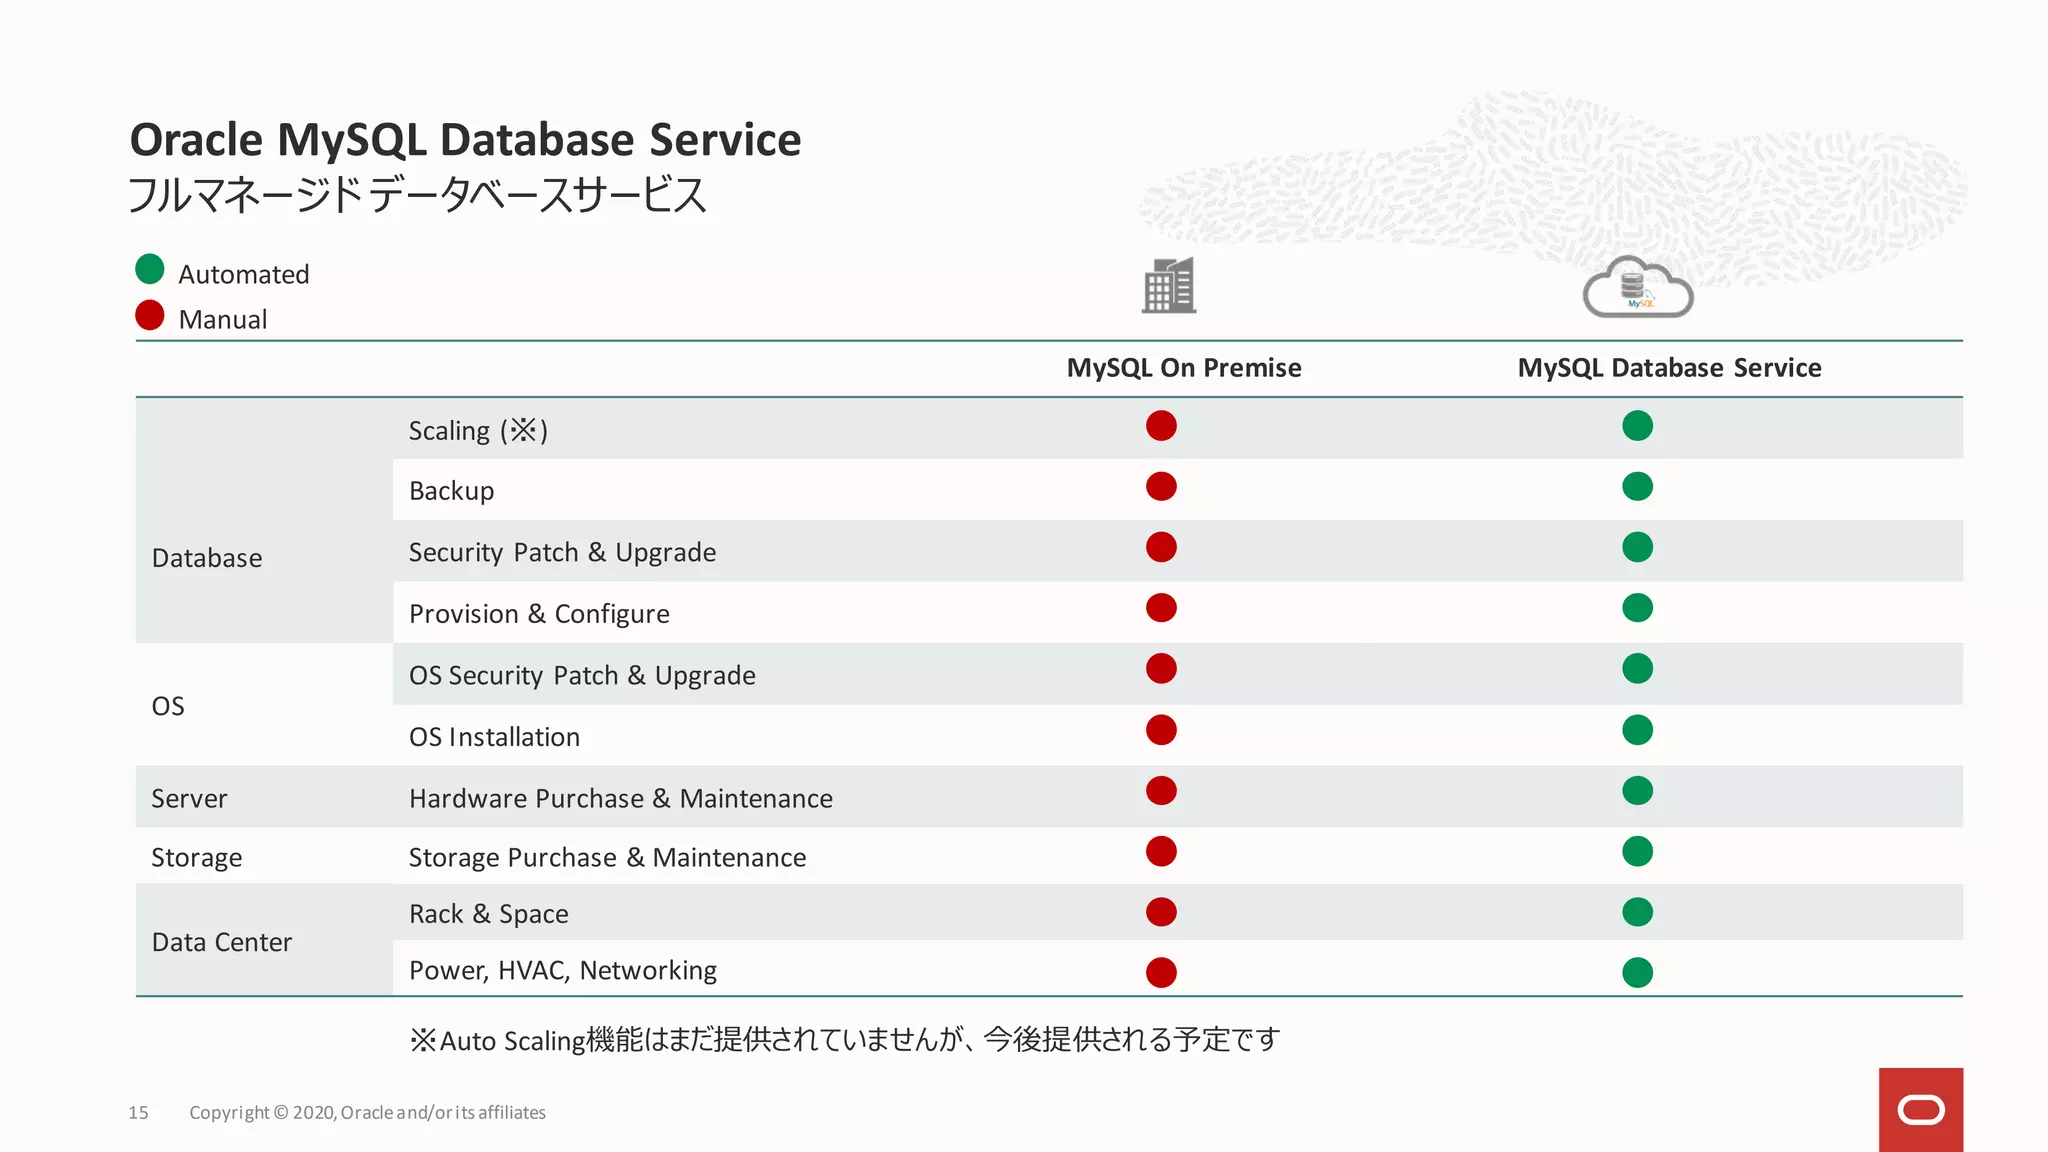
Task: Click the 'Power, HVAC, Networking' label
Action: click(x=563, y=970)
